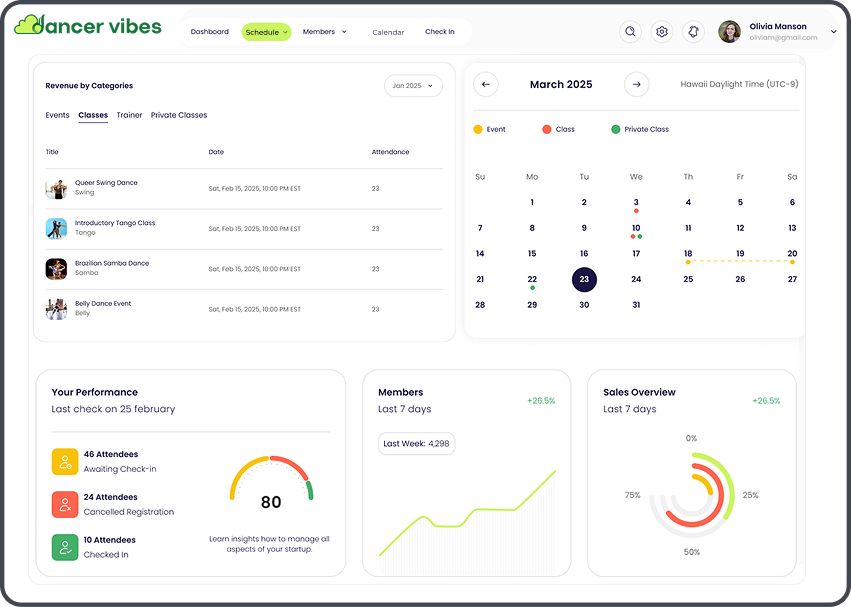Open the notifications bell icon
This screenshot has width=851, height=607.
click(693, 31)
